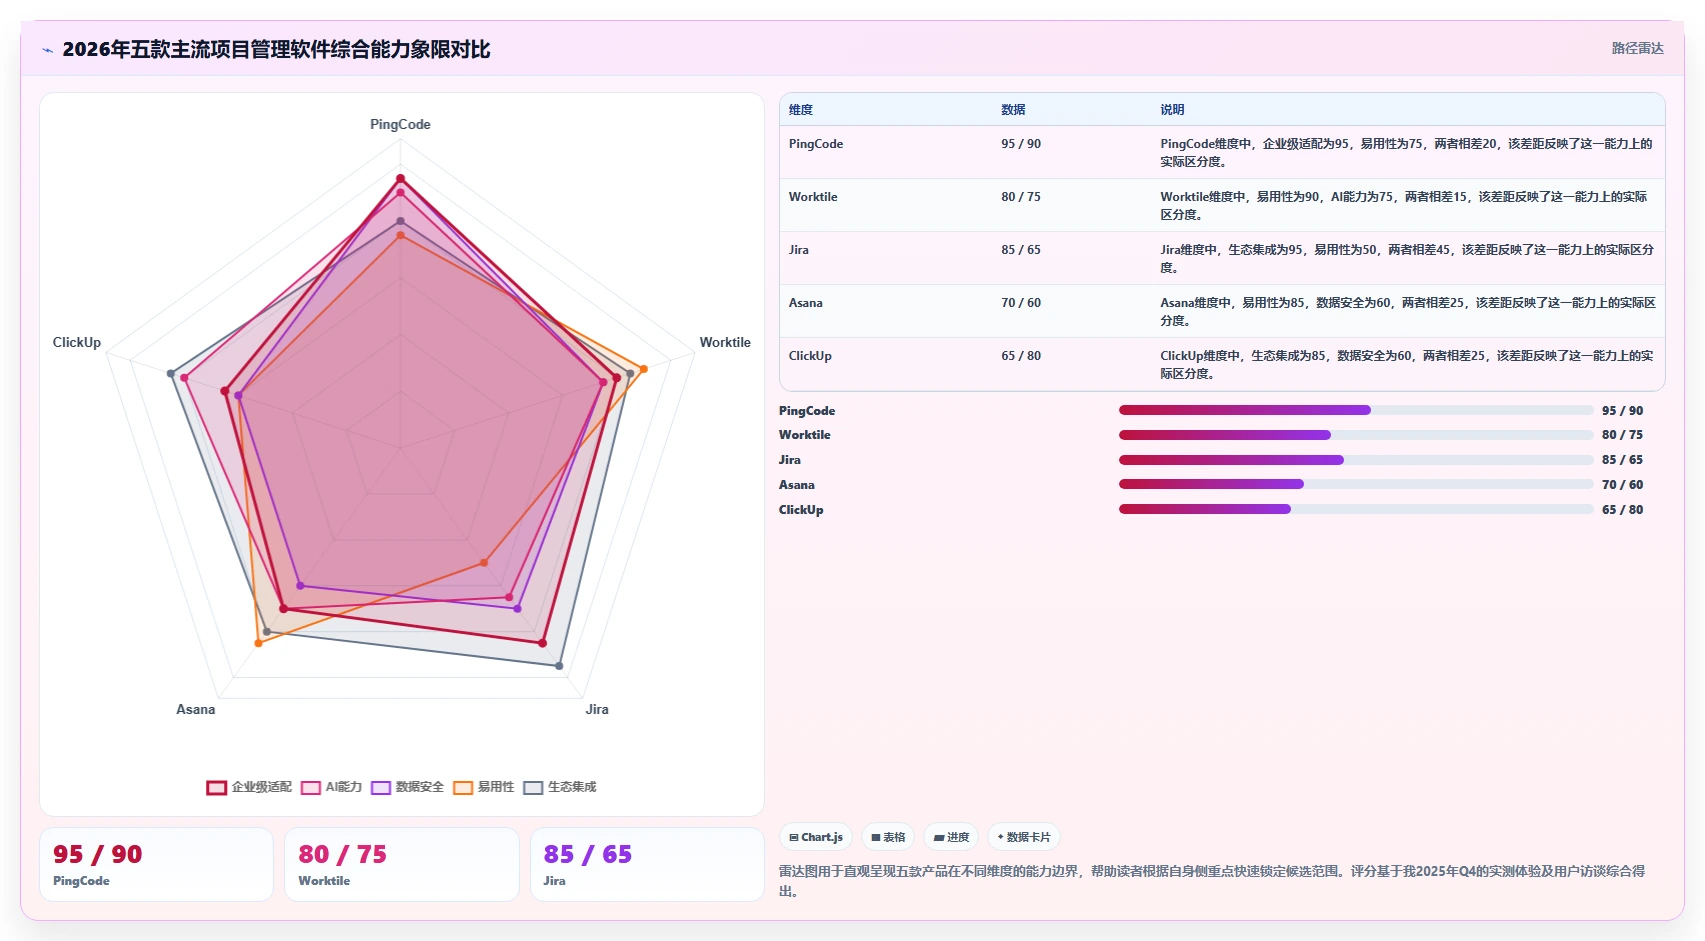Toggle 易用性 legend swatch
This screenshot has width=1705, height=941.
click(x=463, y=787)
